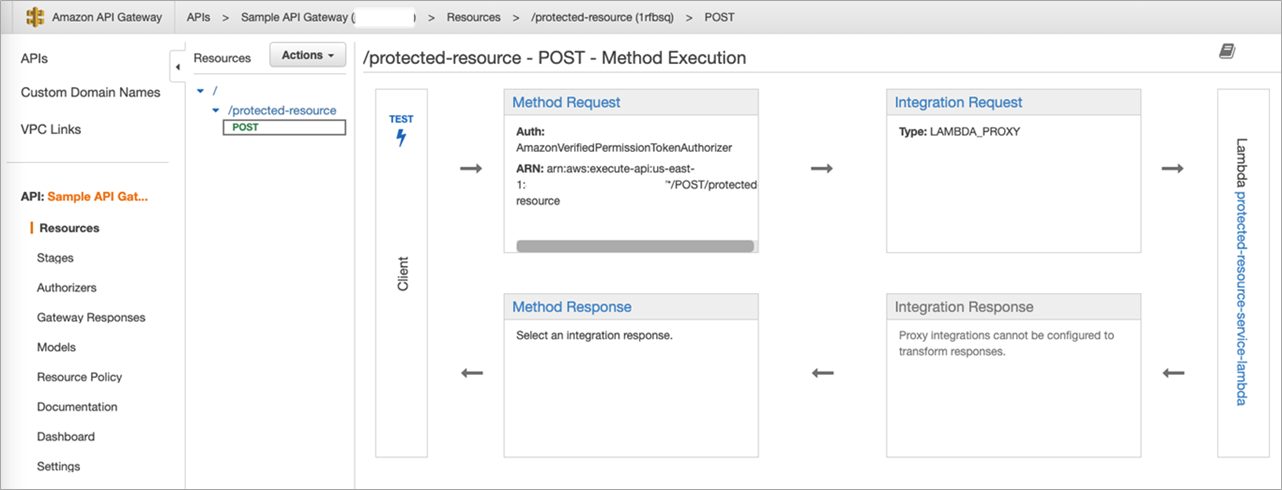Open the Method Response link

coord(572,306)
